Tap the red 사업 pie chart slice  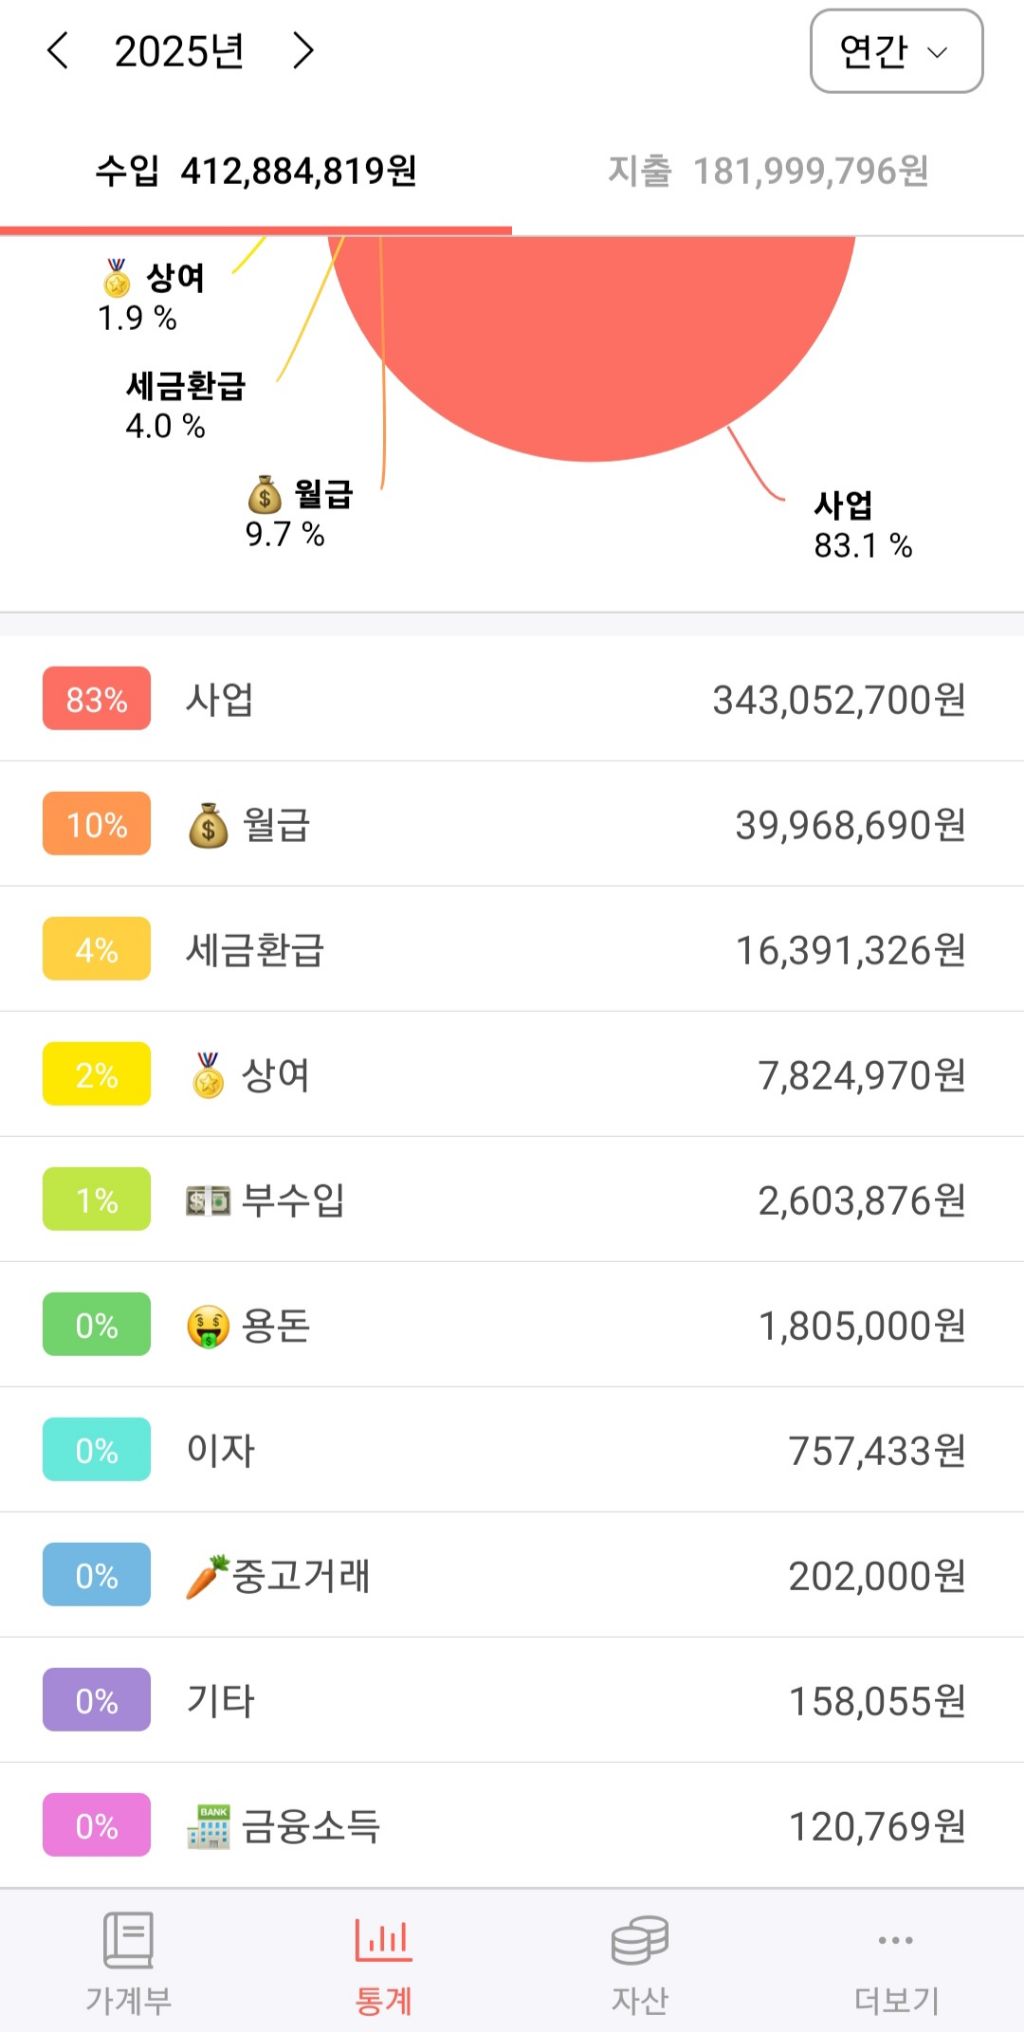click(592, 340)
